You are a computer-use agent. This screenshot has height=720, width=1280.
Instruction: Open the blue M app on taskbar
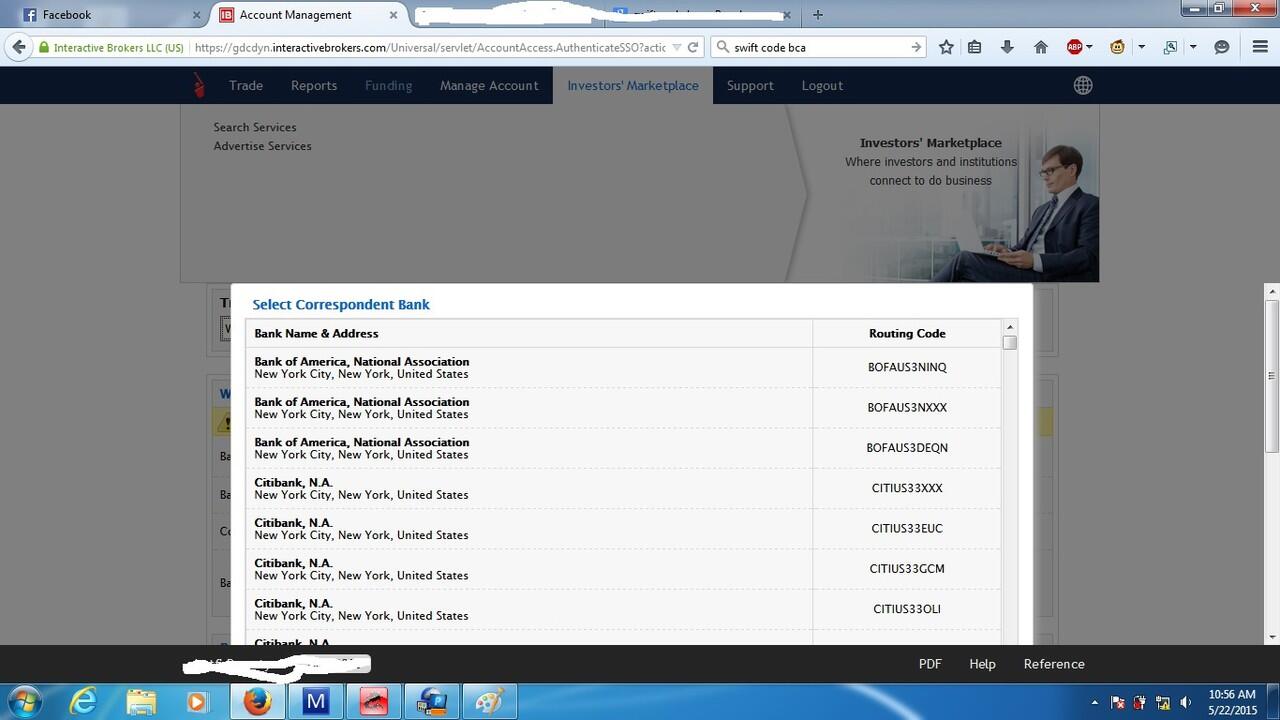click(315, 702)
